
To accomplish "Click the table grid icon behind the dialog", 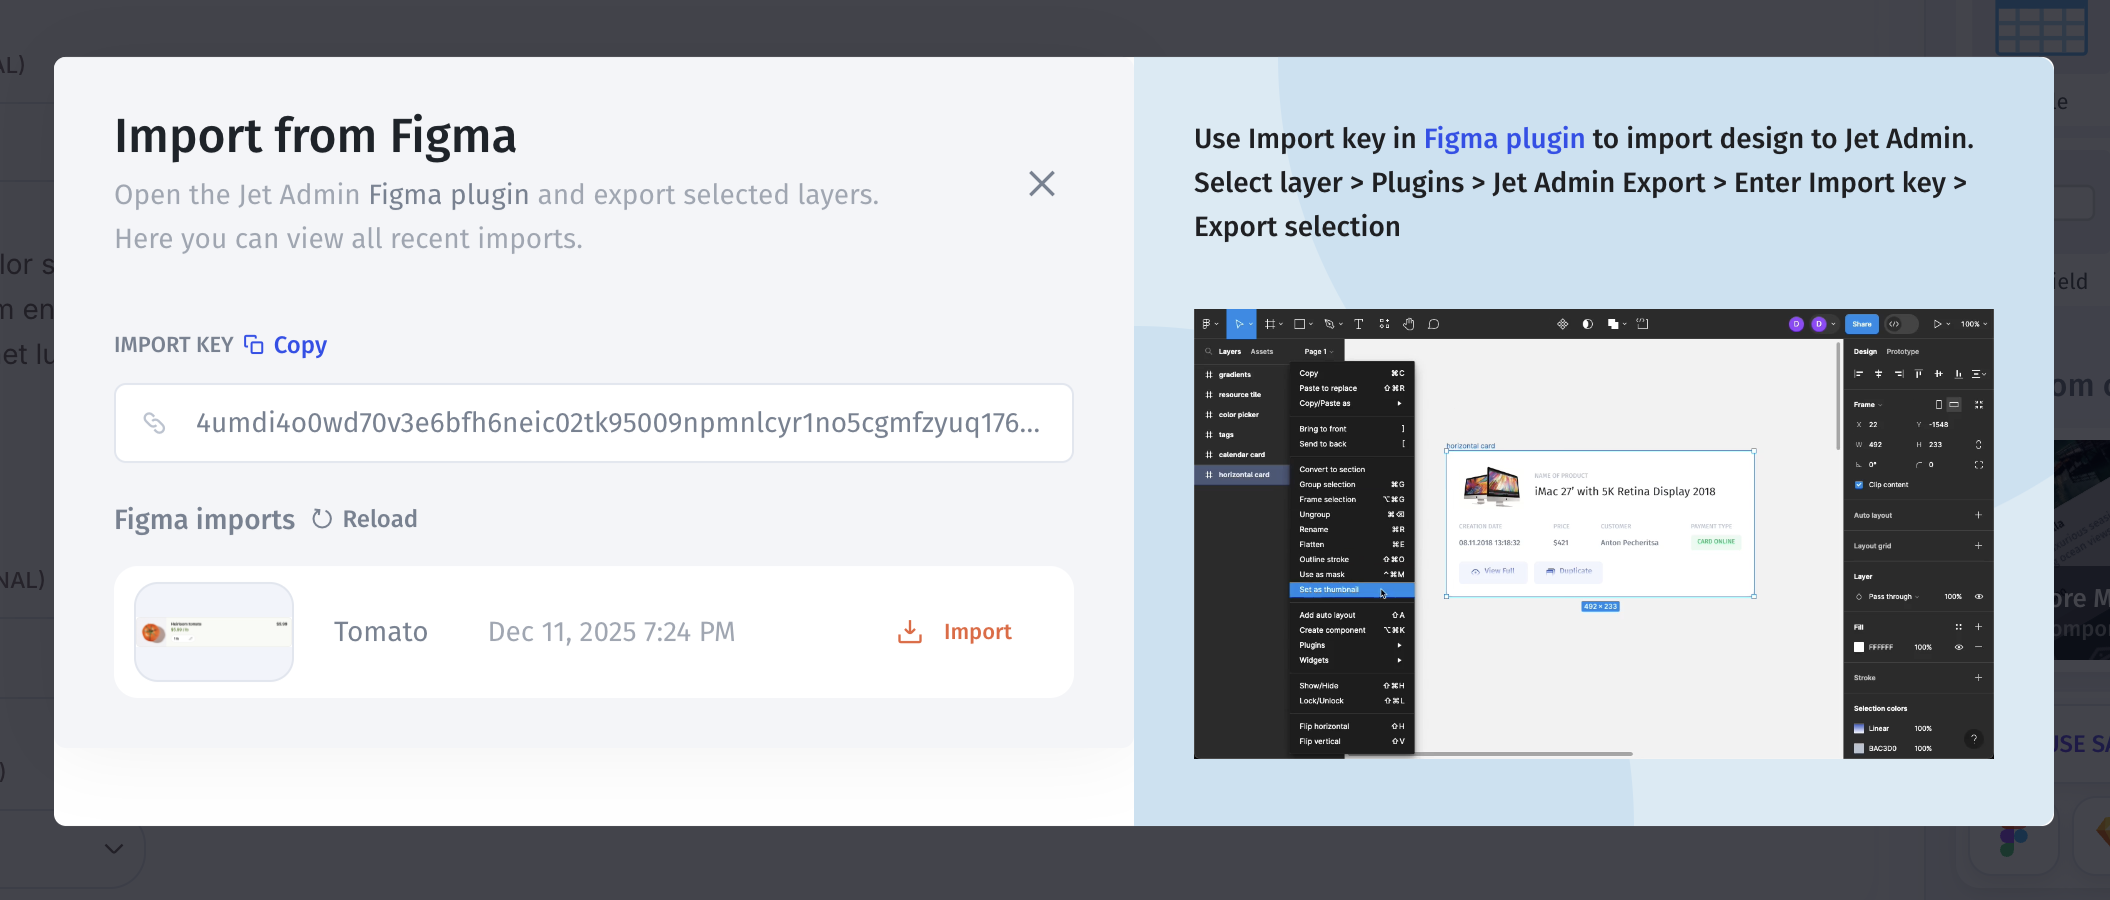I will pyautogui.click(x=2041, y=27).
